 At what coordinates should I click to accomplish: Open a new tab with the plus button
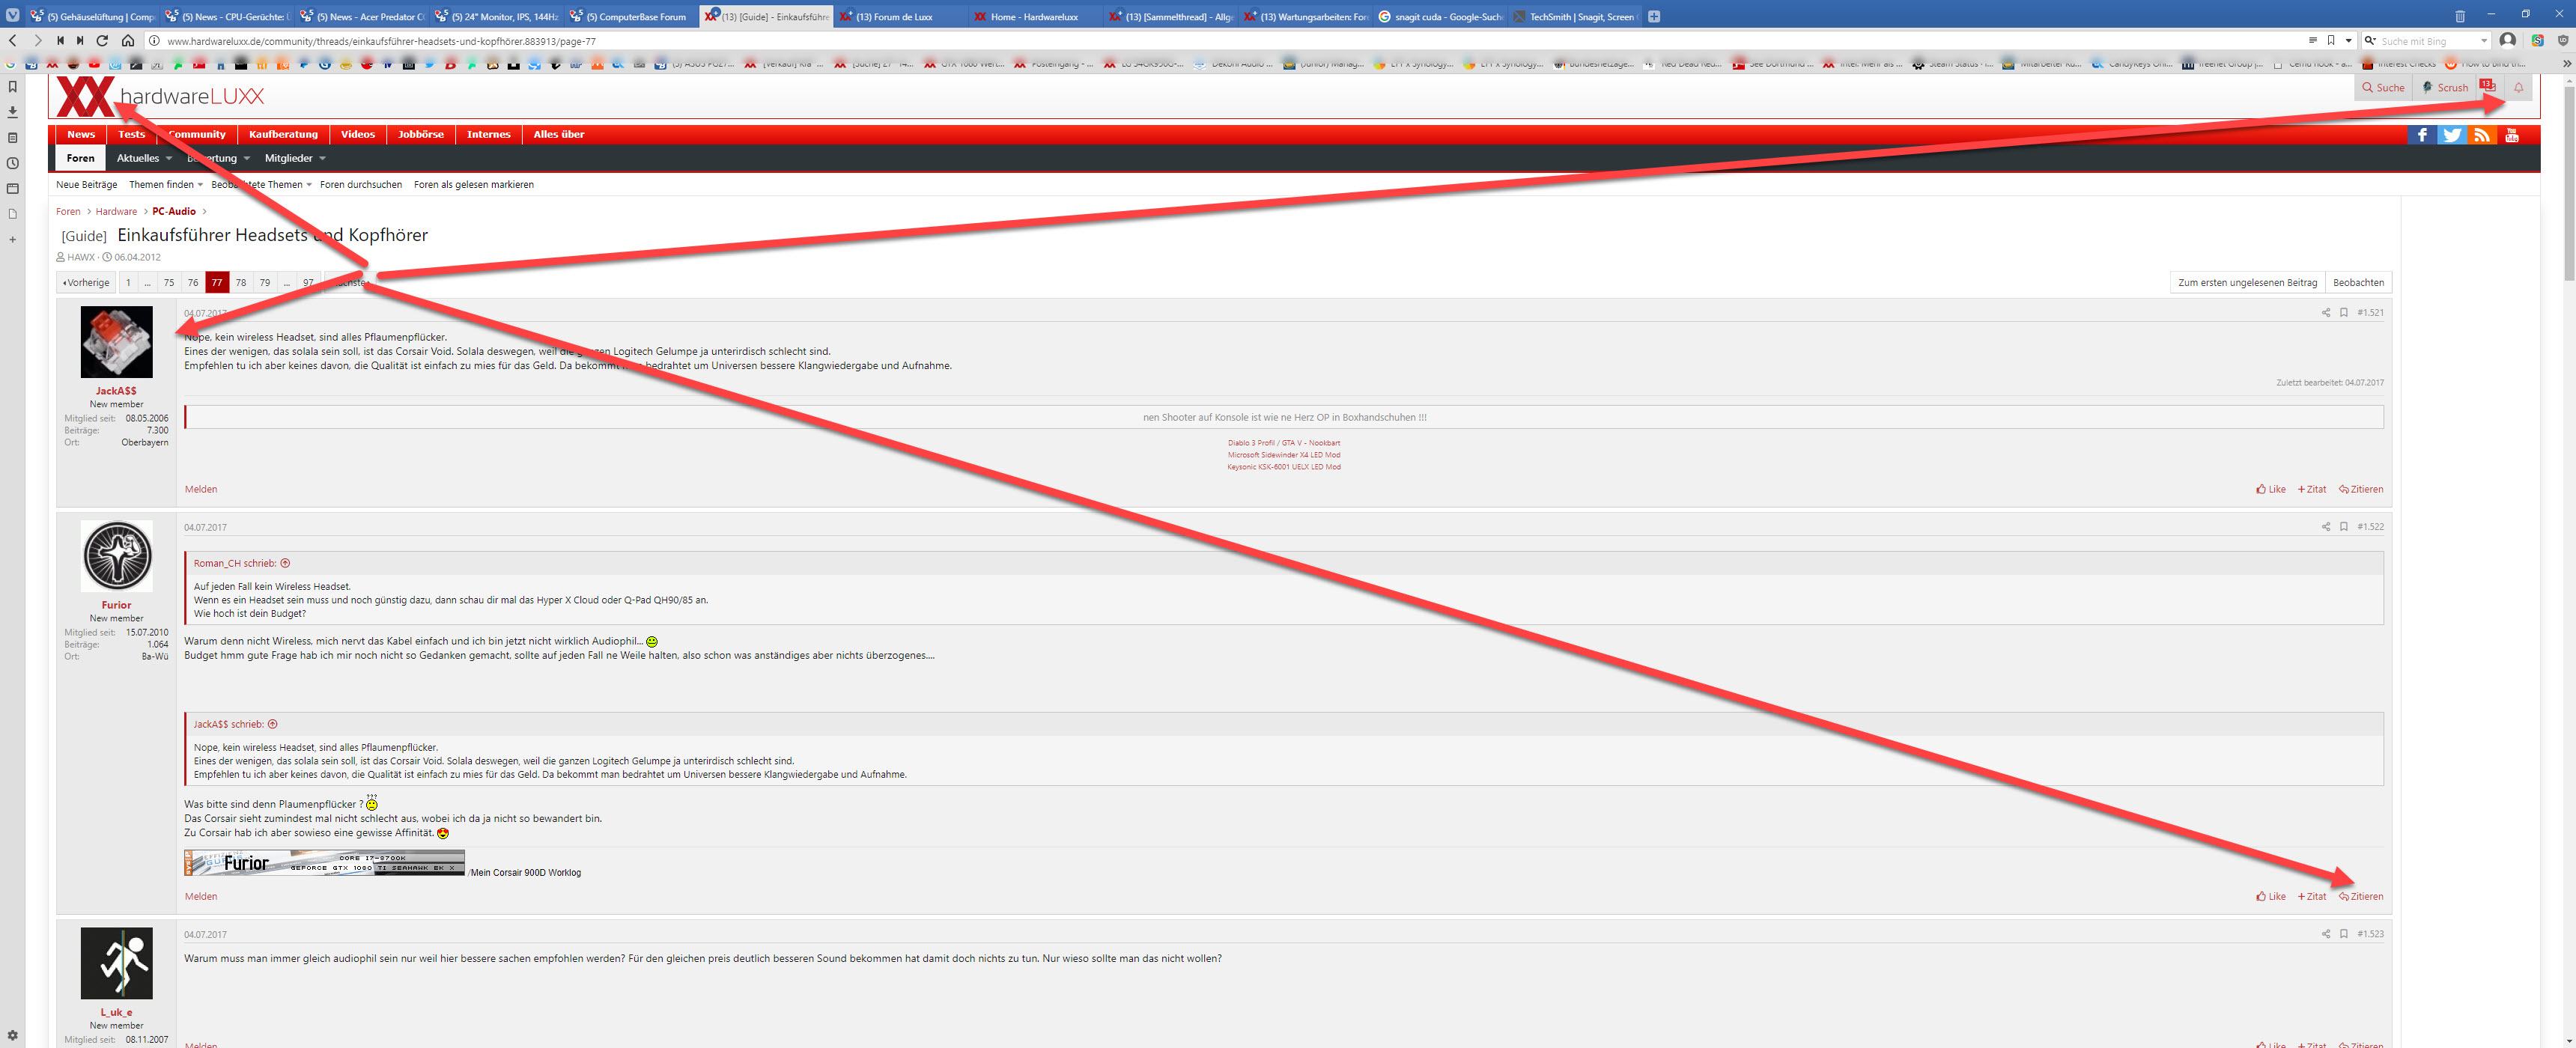pos(1654,16)
